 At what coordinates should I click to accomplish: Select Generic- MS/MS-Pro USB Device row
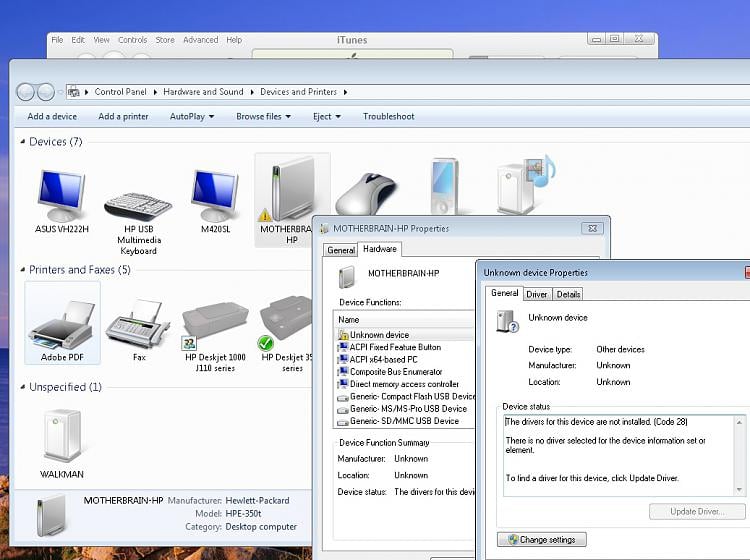point(405,409)
